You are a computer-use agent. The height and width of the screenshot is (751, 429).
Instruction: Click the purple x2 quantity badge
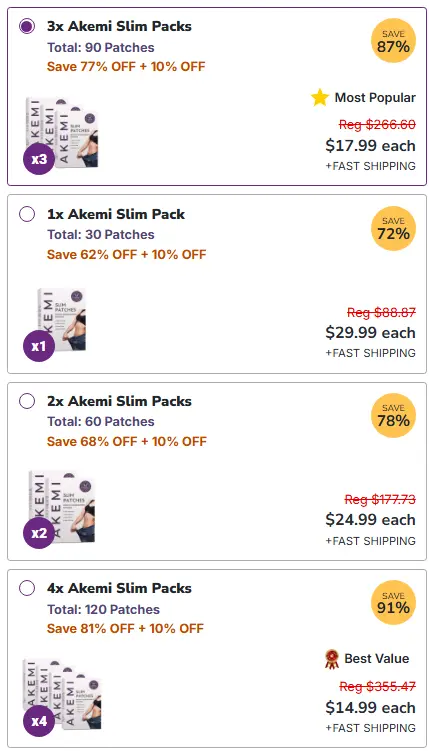coord(39,533)
